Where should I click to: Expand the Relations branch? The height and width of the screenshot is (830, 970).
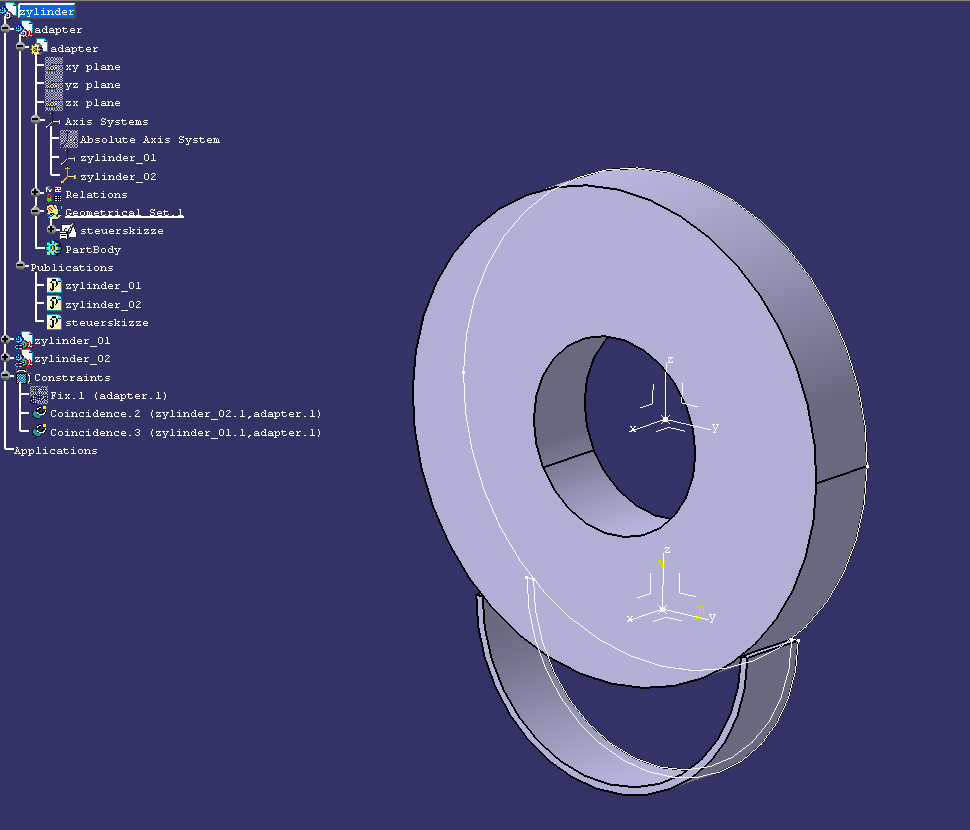click(36, 192)
